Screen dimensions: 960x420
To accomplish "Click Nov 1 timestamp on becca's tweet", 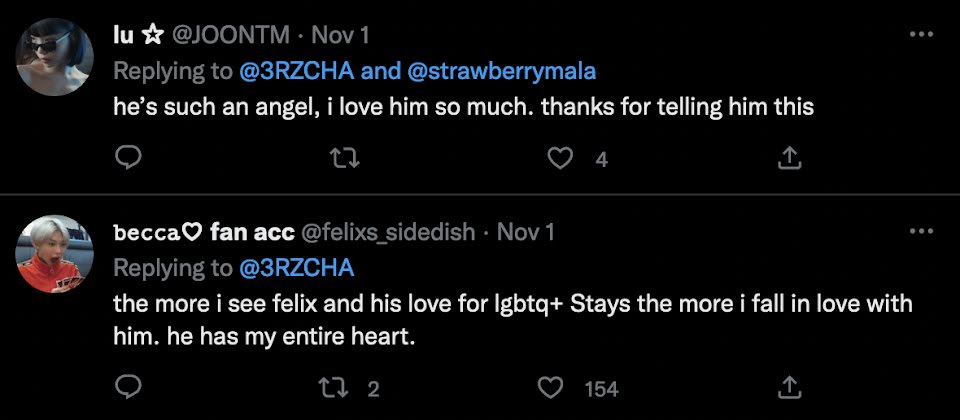I will (526, 233).
